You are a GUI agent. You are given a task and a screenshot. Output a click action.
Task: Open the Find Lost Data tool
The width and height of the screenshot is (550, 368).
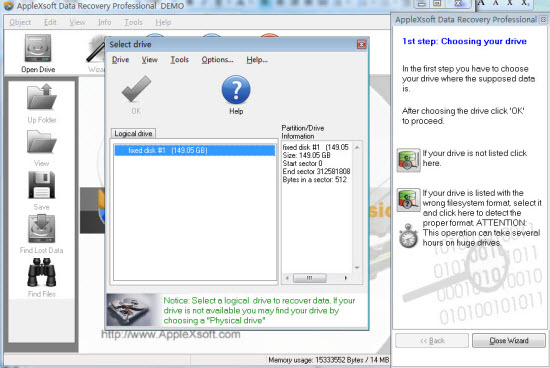pos(42,228)
